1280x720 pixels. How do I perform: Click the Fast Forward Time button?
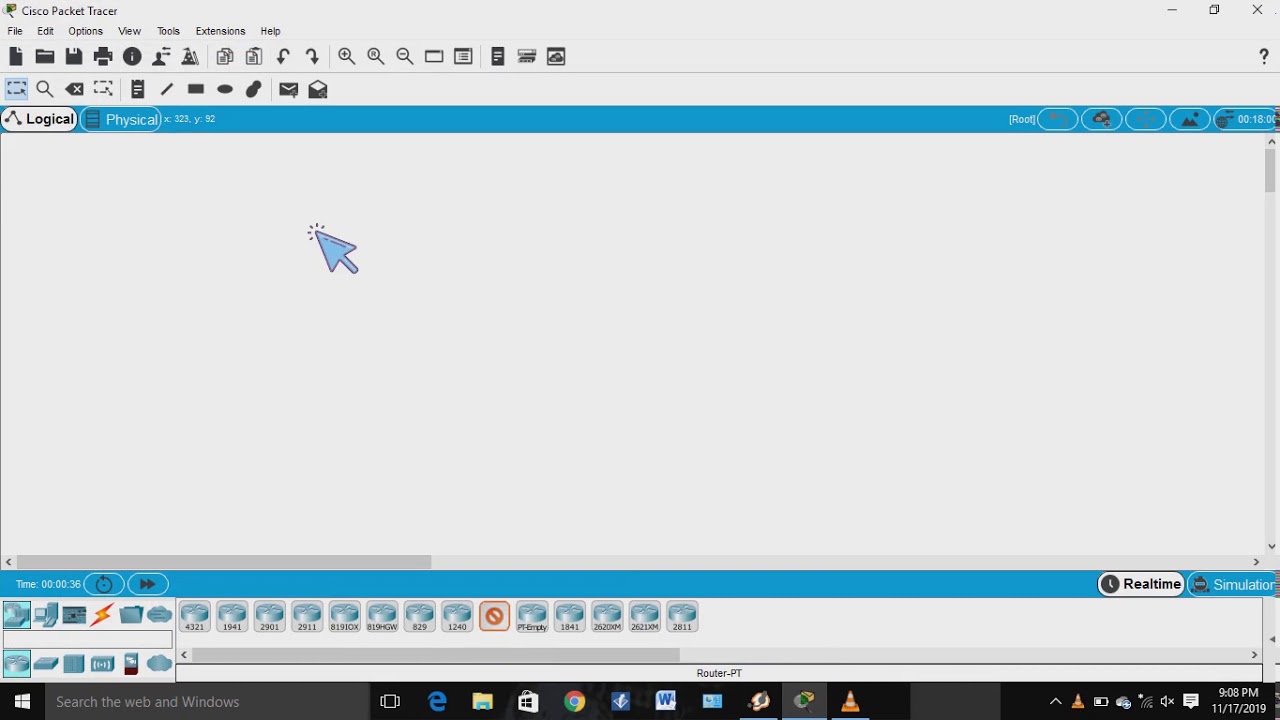click(147, 584)
